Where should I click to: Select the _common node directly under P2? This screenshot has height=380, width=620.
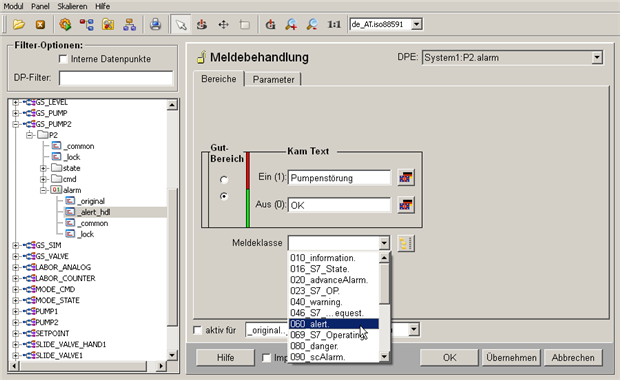(x=79, y=146)
